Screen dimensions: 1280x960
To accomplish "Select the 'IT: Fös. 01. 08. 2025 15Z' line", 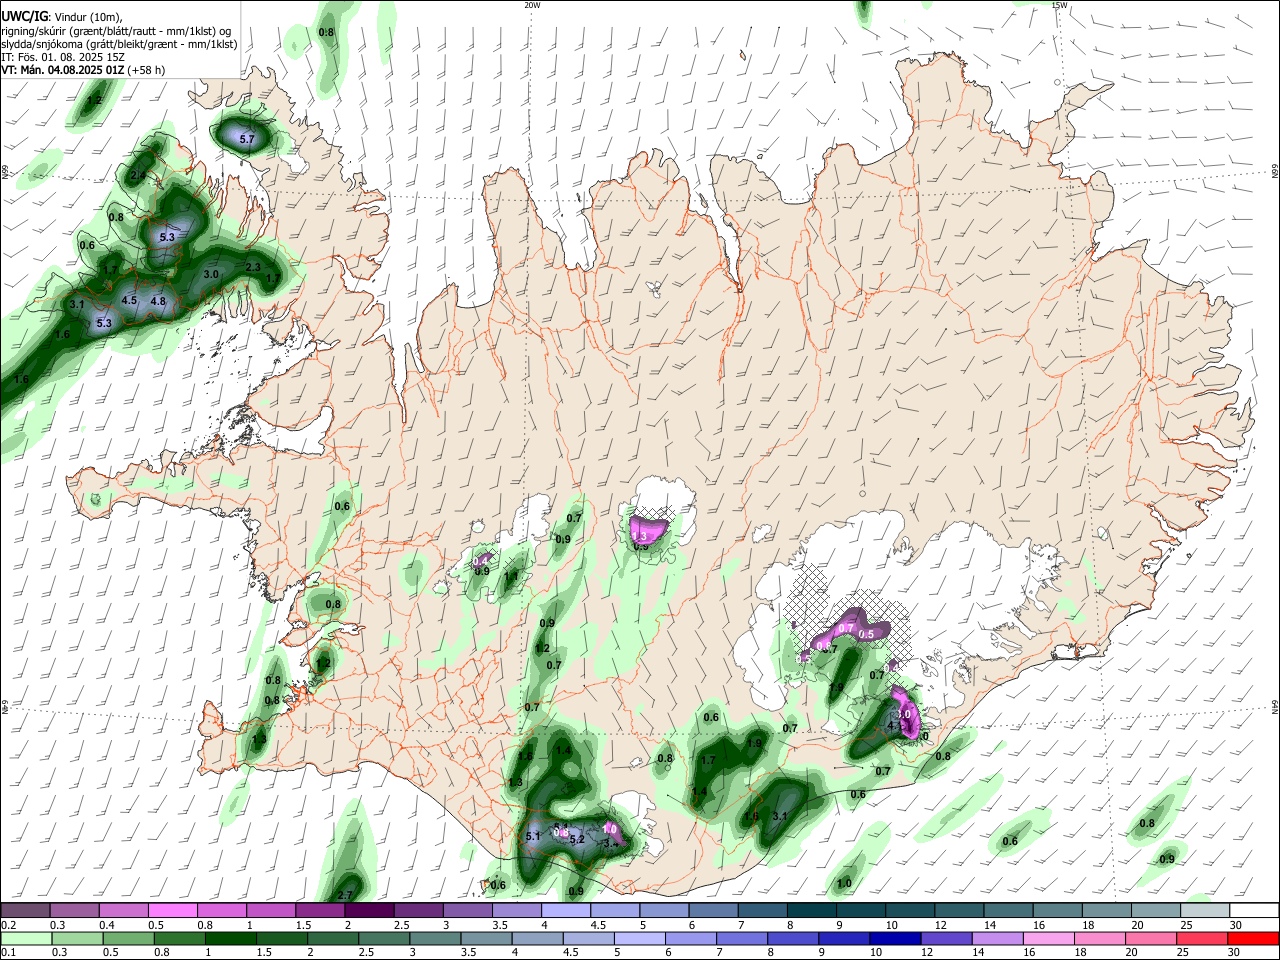I will [x=63, y=57].
